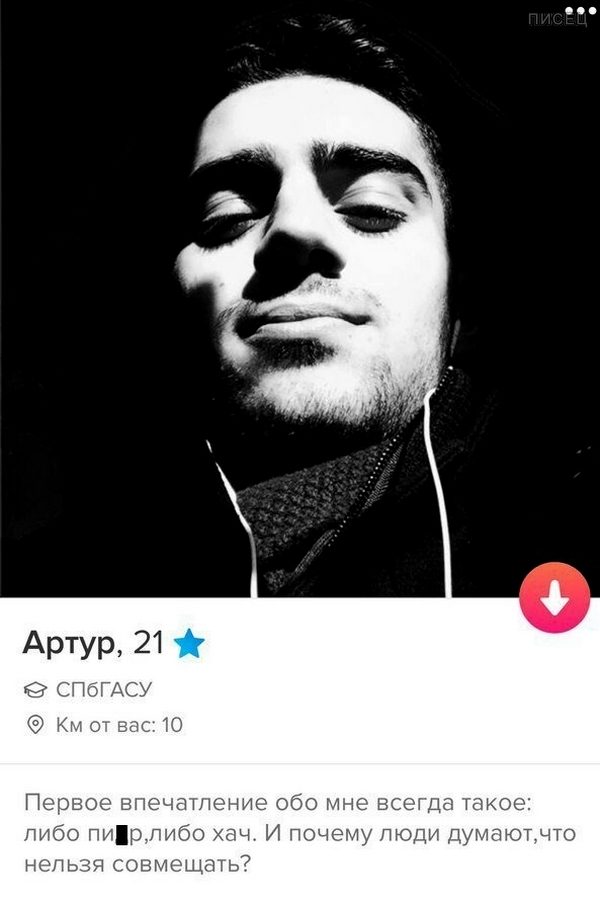Click the bio text либо хач

(x=203, y=835)
